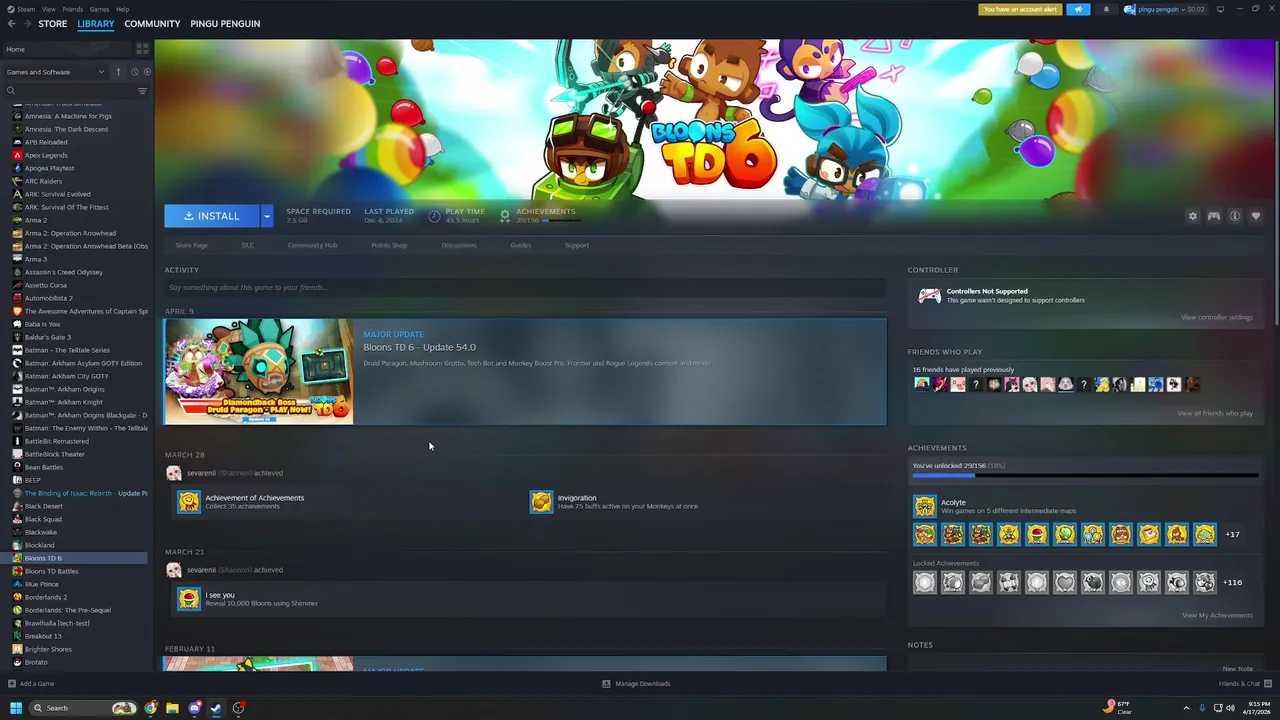This screenshot has width=1280, height=720.
Task: Open Windows taskbar search box
Action: pos(82,708)
